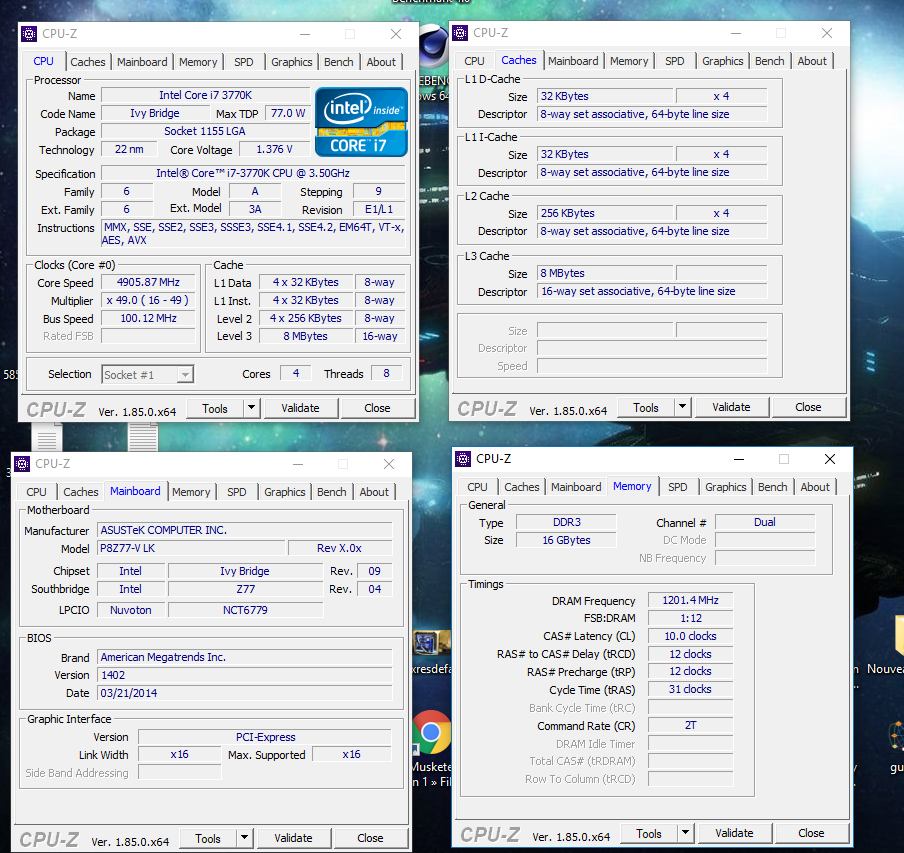904x853 pixels.
Task: Click the BIOS date 03/21/2014 field
Action: [244, 693]
